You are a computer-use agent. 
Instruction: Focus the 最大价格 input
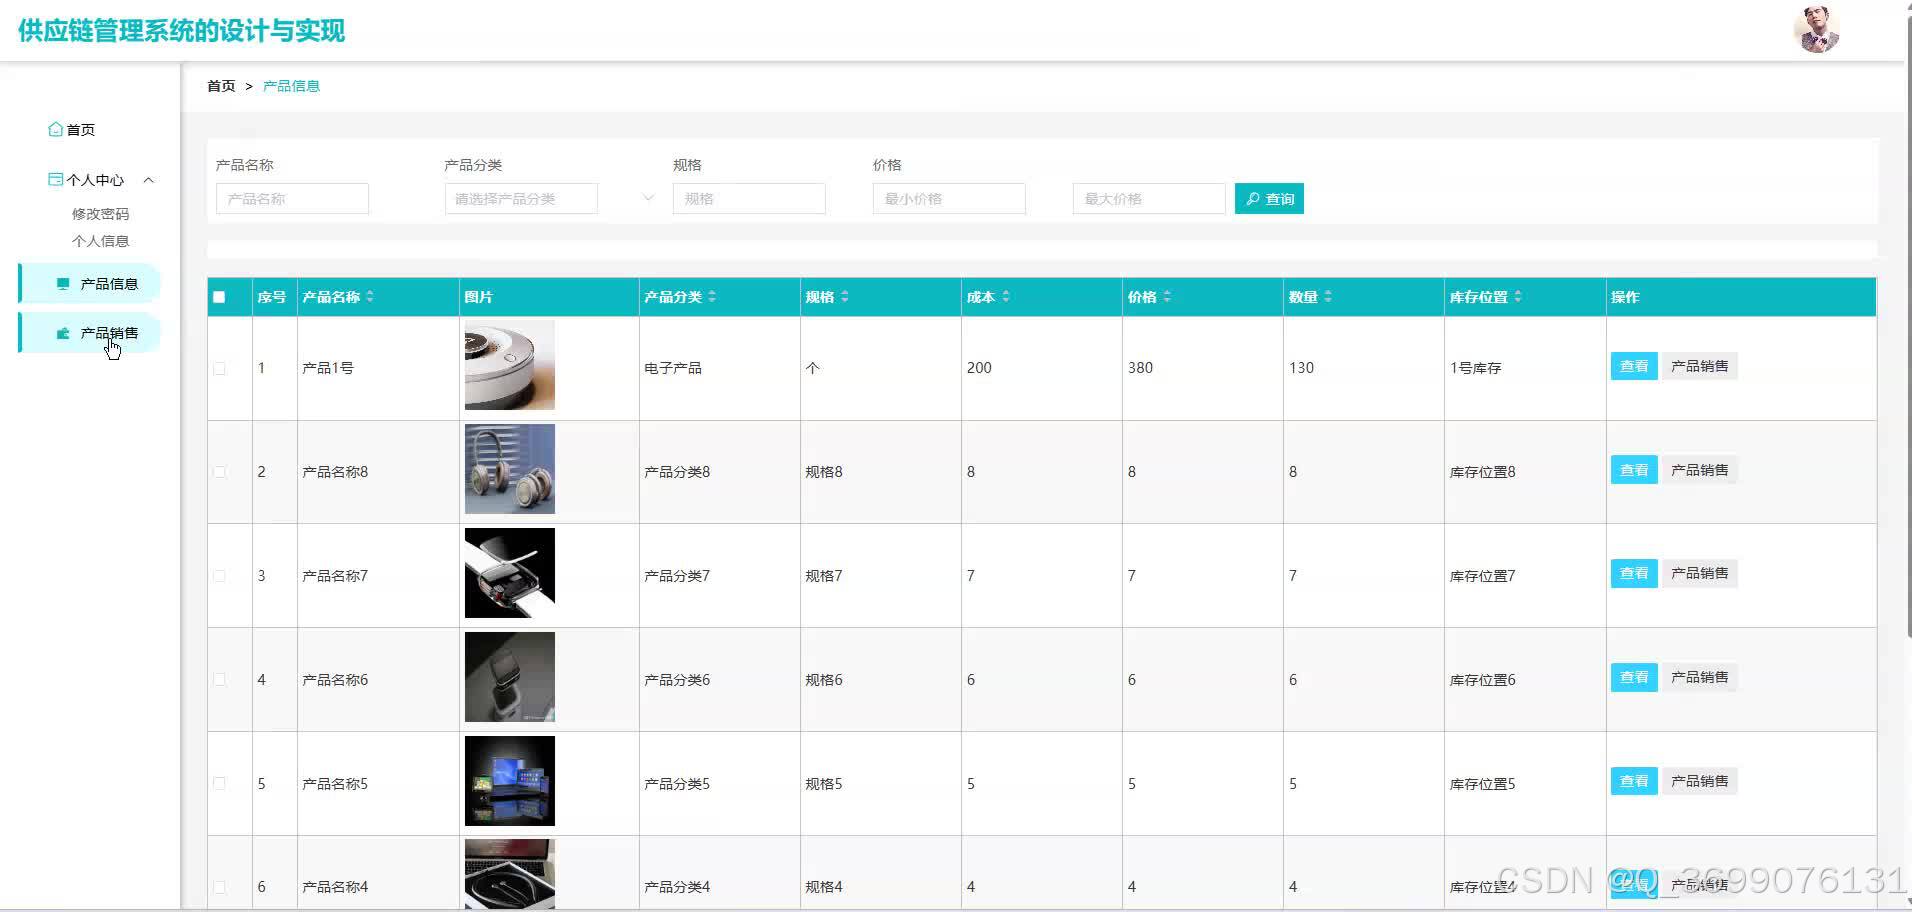(x=1149, y=199)
